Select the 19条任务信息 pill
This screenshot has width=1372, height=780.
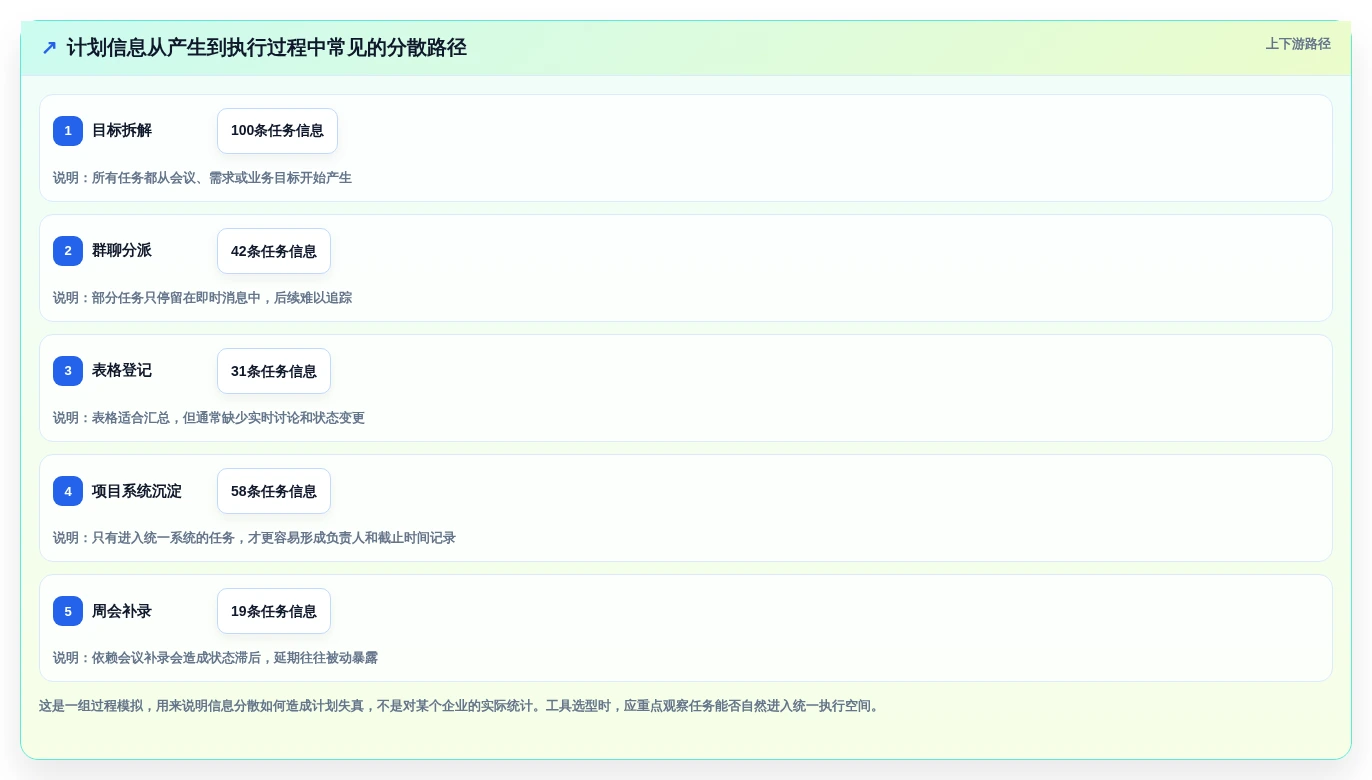tap(274, 611)
